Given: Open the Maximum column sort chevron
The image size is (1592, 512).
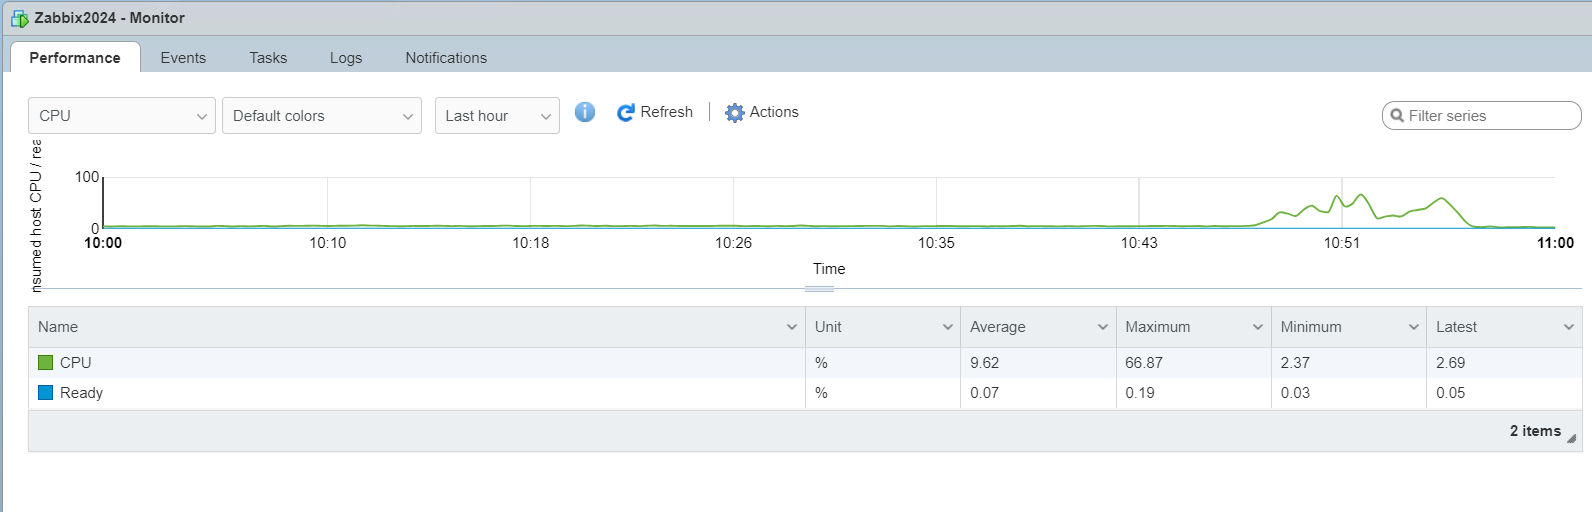Looking at the screenshot, I should 1258,327.
